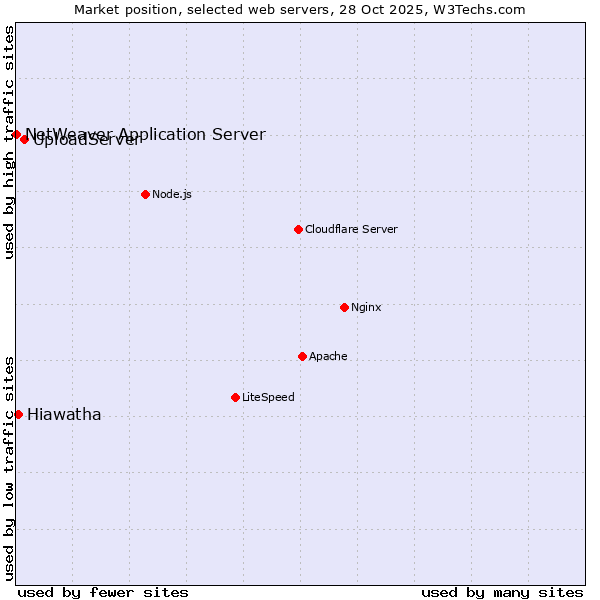Select the Hiawatha red diamond marker
This screenshot has height=600, width=600.
click(x=18, y=414)
